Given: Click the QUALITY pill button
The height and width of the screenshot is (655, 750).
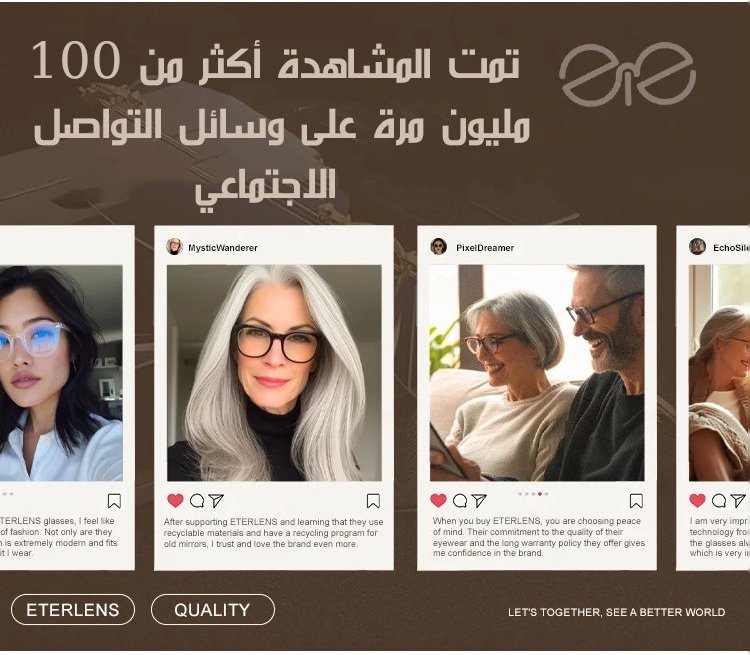Looking at the screenshot, I should [213, 610].
